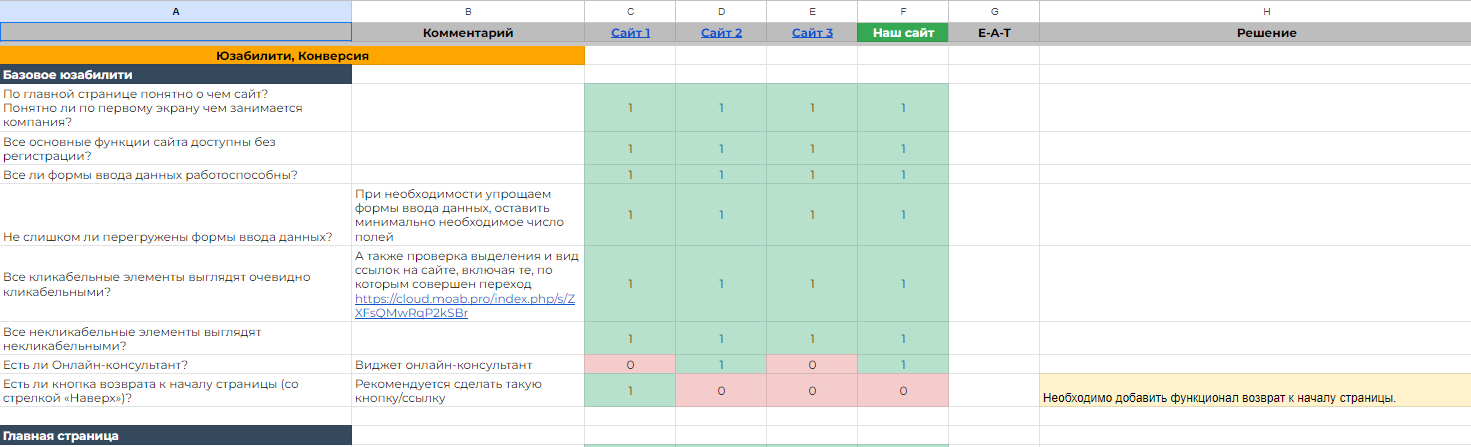The width and height of the screenshot is (1471, 447).
Task: Select 'Все ли формы ввода данных работоспособны?' cell
Action: pyautogui.click(x=176, y=175)
